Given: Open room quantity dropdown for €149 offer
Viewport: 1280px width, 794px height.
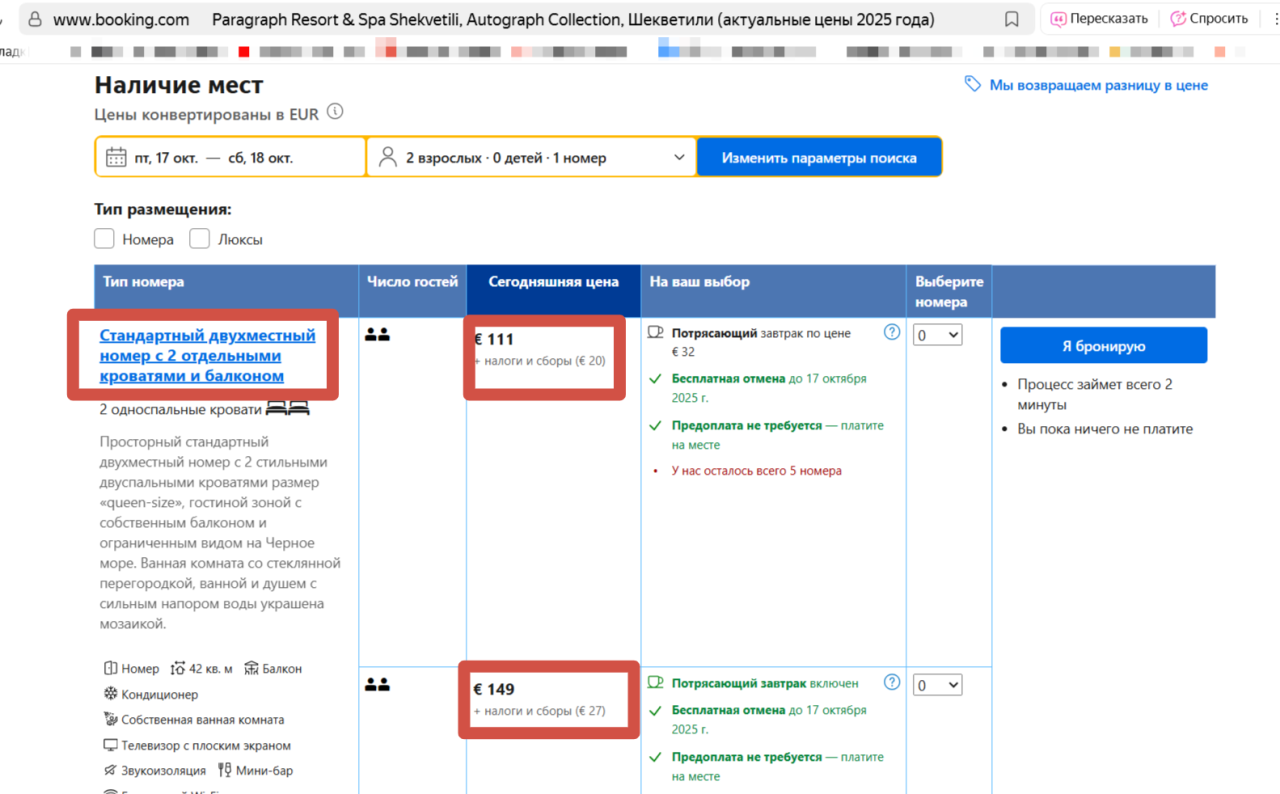Looking at the screenshot, I should click(x=938, y=685).
